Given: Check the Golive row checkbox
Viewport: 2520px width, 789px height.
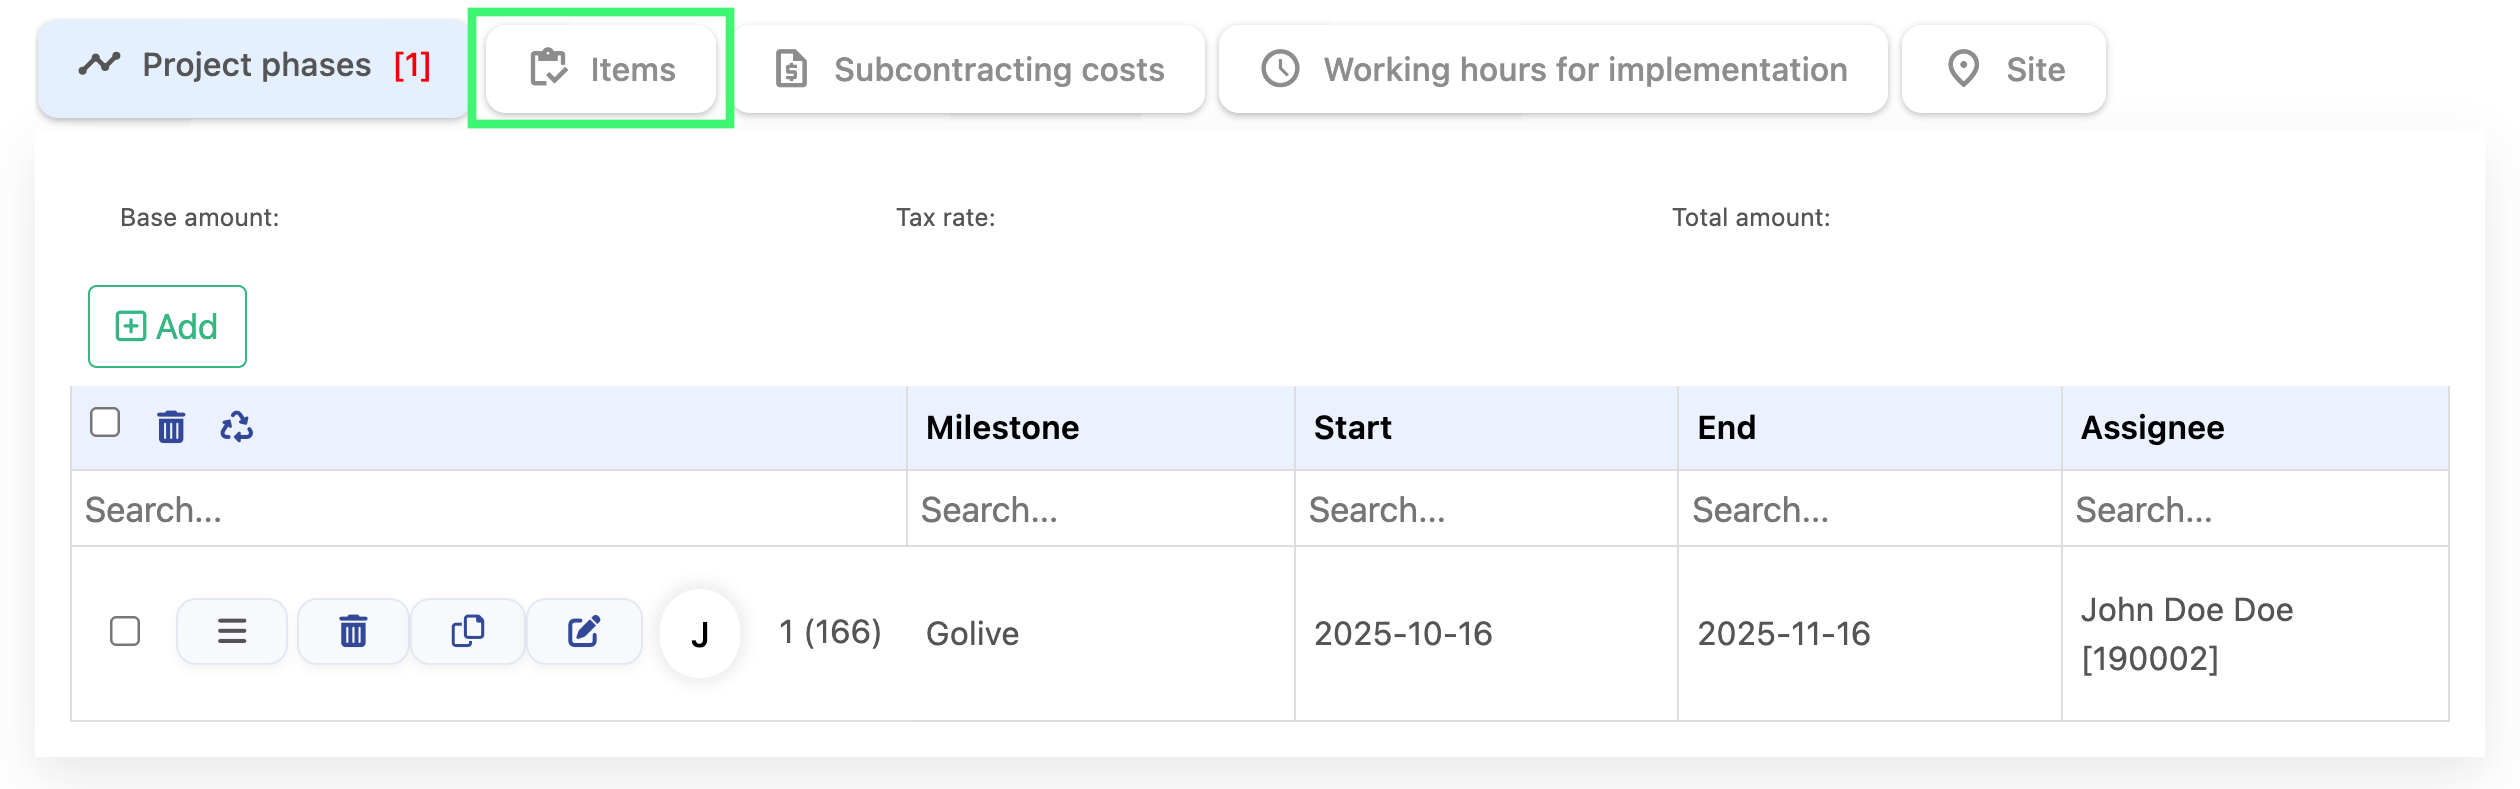Looking at the screenshot, I should [x=125, y=632].
